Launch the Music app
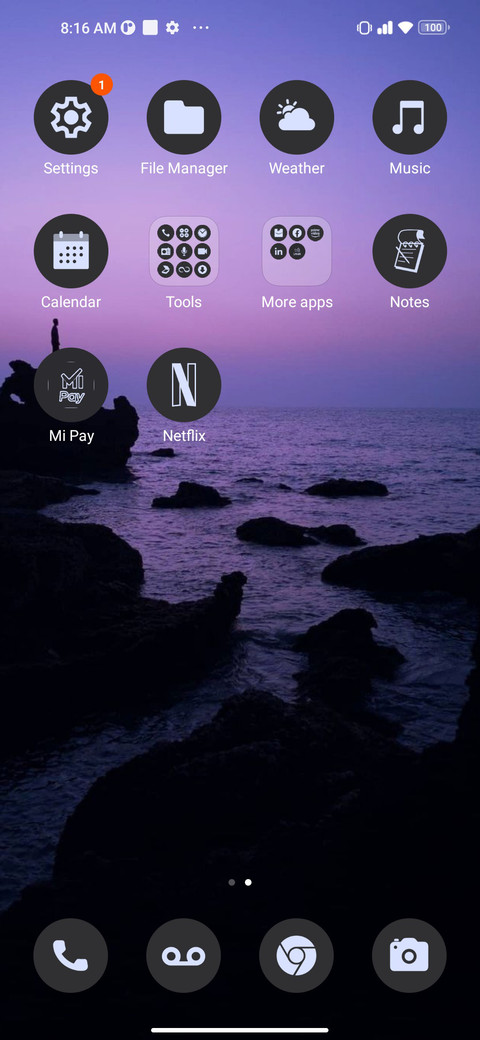 (410, 117)
